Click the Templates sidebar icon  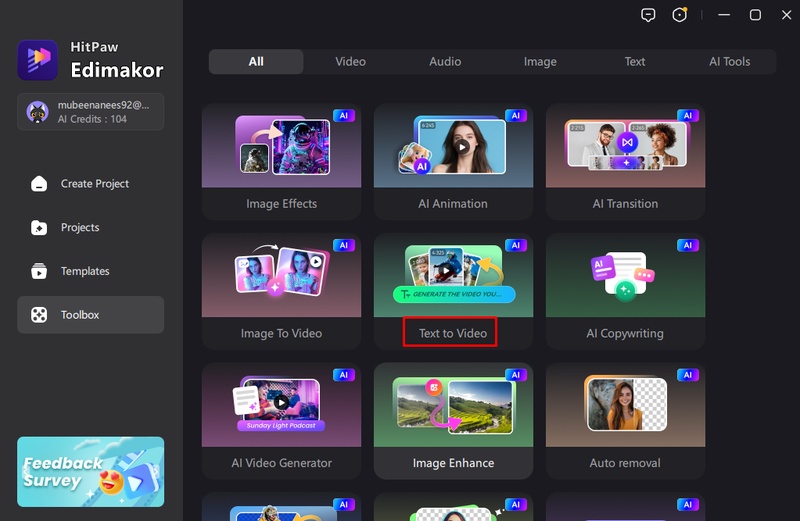click(39, 271)
